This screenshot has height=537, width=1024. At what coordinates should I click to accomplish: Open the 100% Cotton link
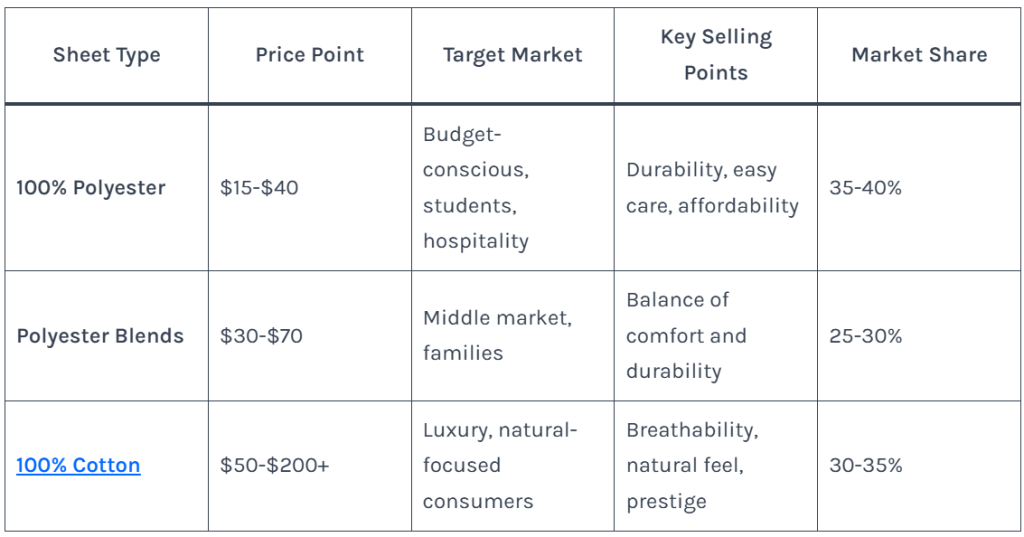point(78,465)
